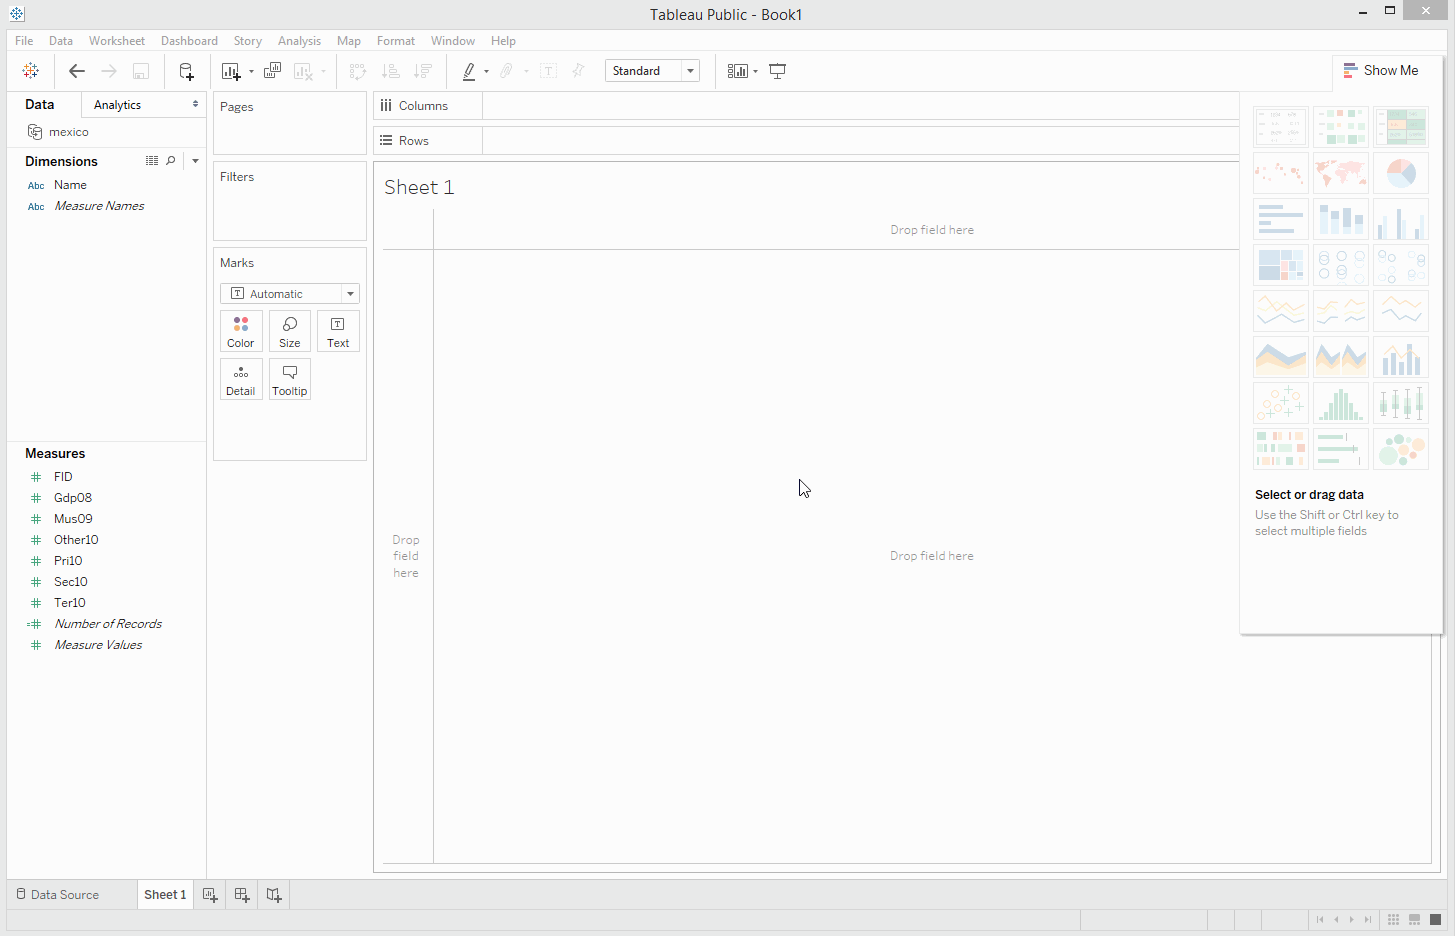Click the Text button on Marks card

(x=338, y=331)
